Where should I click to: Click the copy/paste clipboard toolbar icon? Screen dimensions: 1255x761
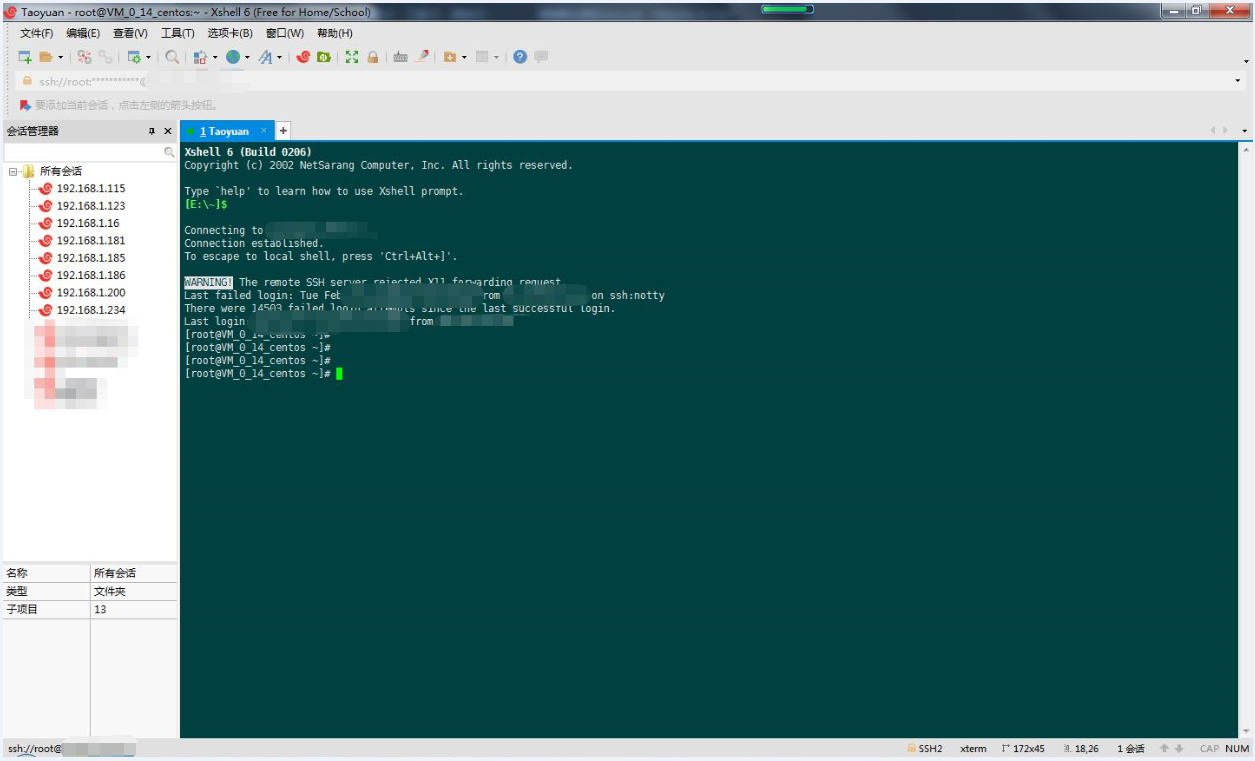200,57
